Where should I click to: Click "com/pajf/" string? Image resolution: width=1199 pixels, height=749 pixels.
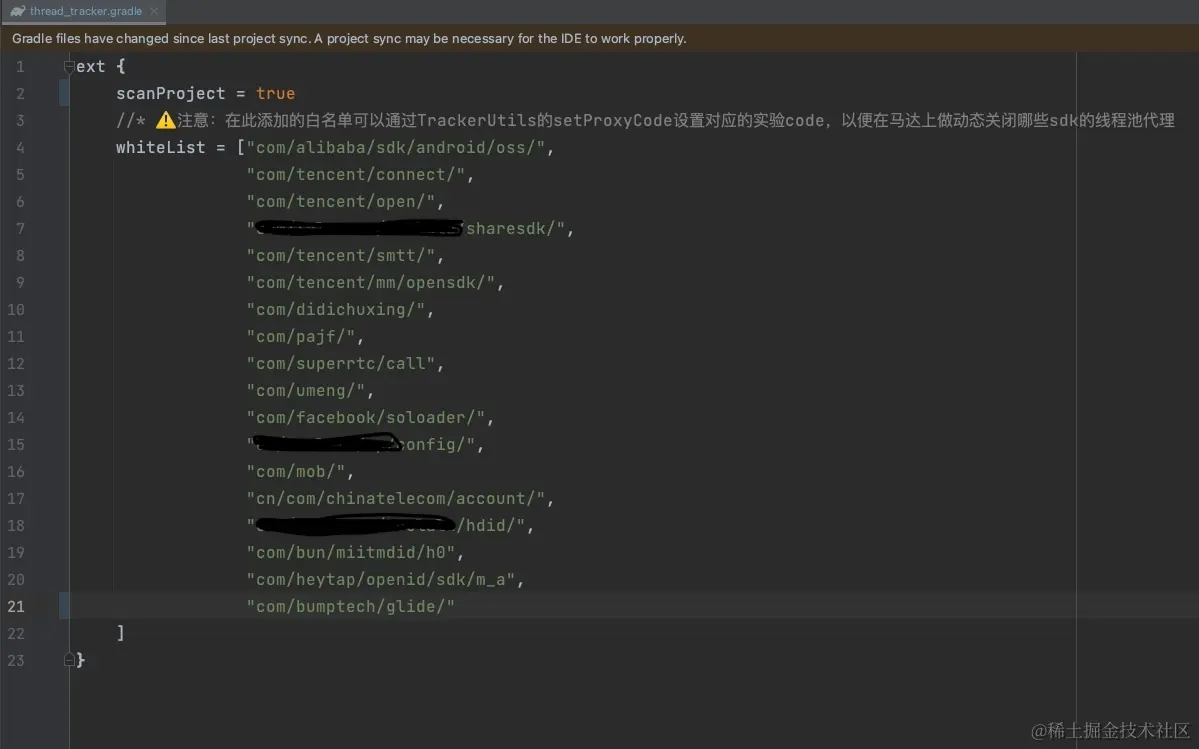301,336
